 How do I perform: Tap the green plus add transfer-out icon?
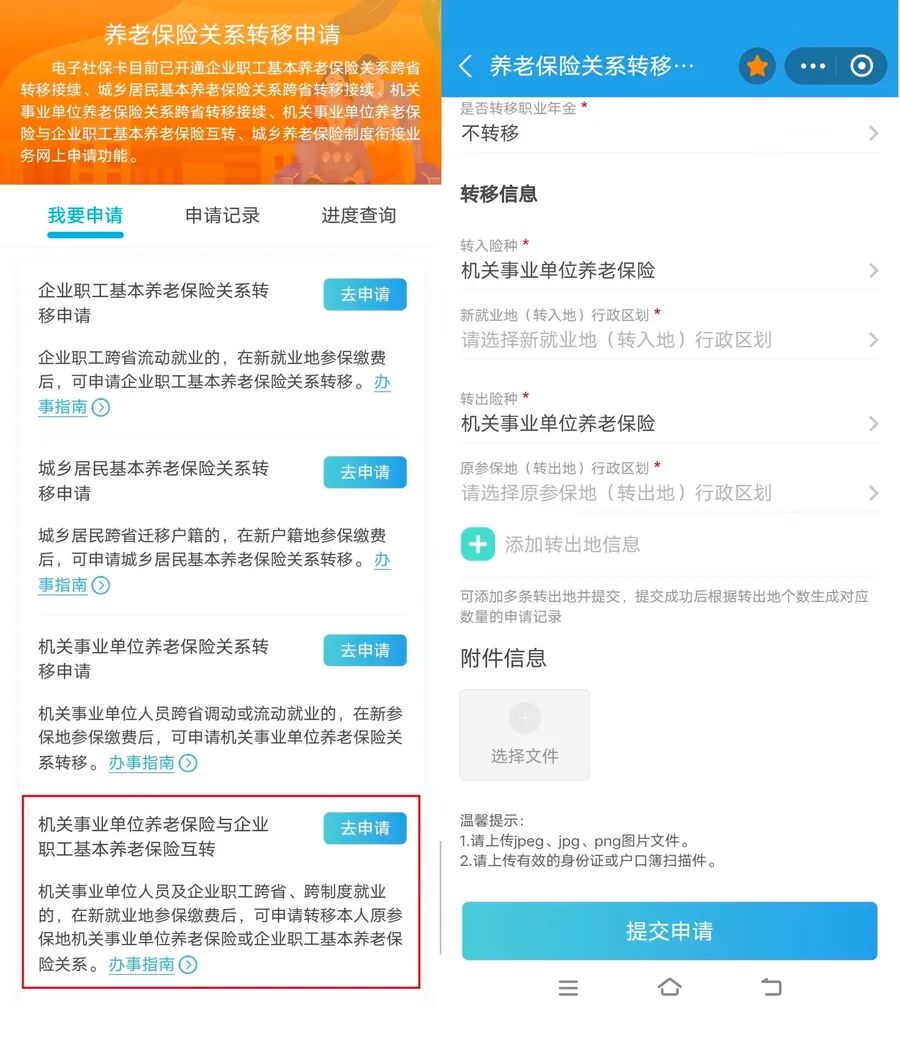point(477,544)
